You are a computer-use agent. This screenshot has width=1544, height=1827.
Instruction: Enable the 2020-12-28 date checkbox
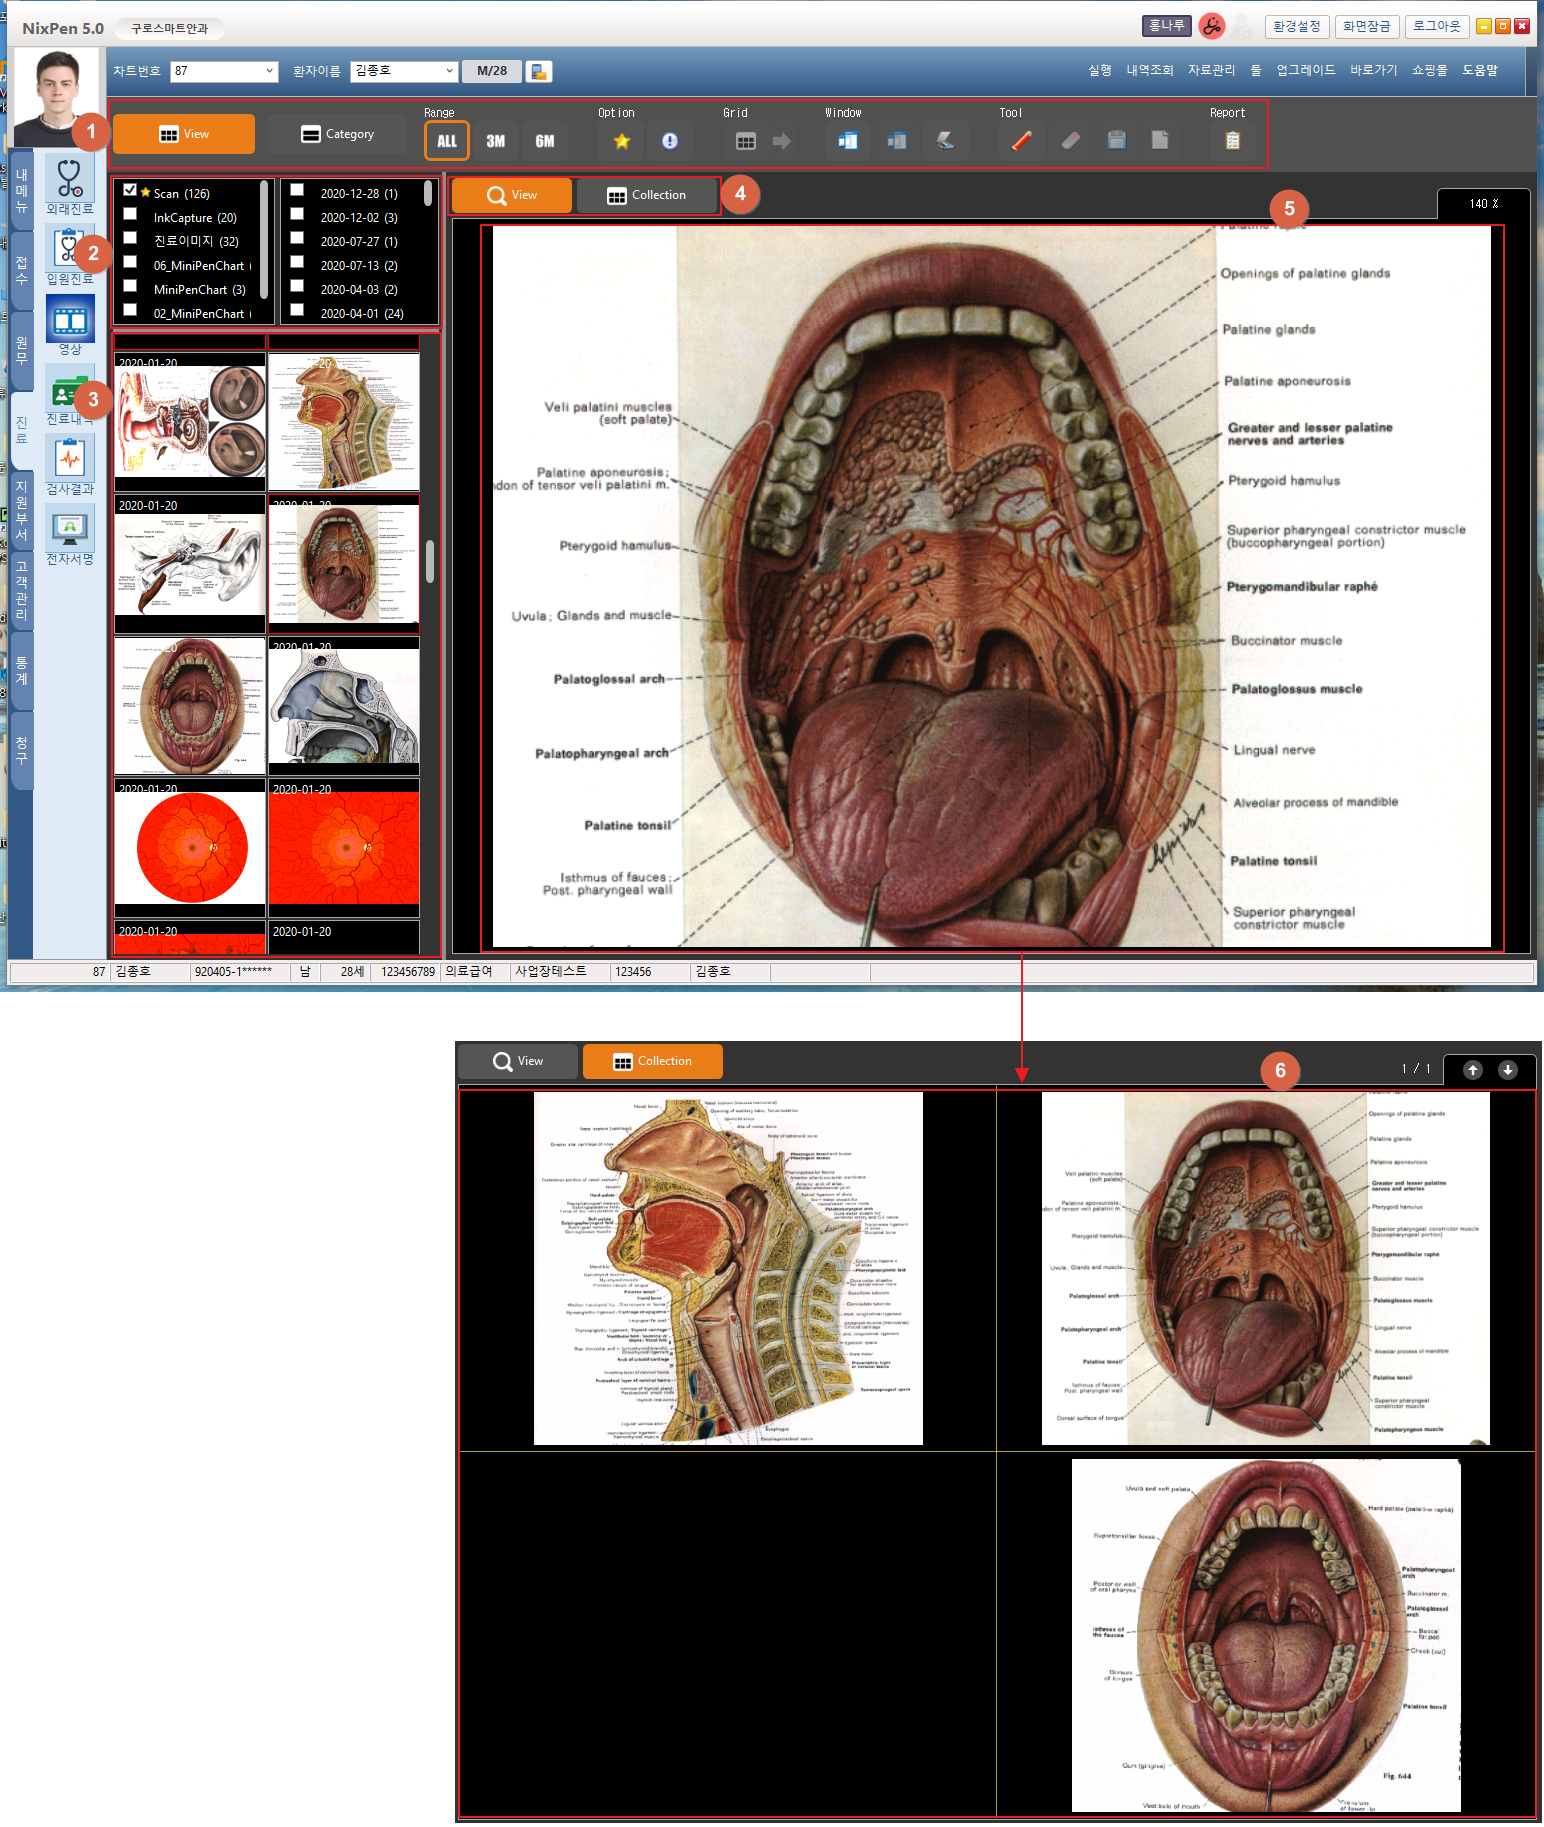(x=297, y=190)
